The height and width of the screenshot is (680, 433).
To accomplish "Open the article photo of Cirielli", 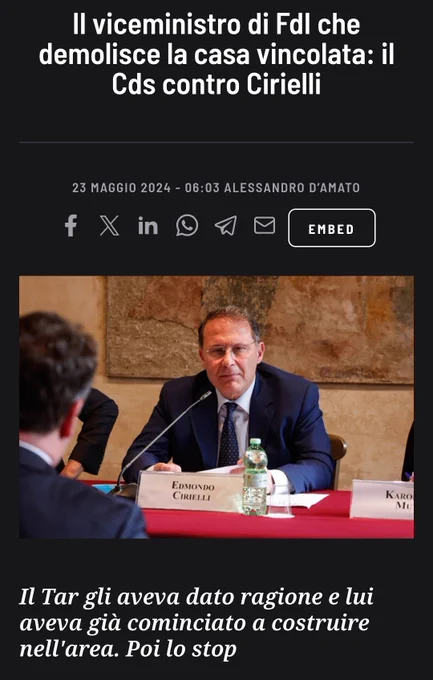I will tap(216, 407).
